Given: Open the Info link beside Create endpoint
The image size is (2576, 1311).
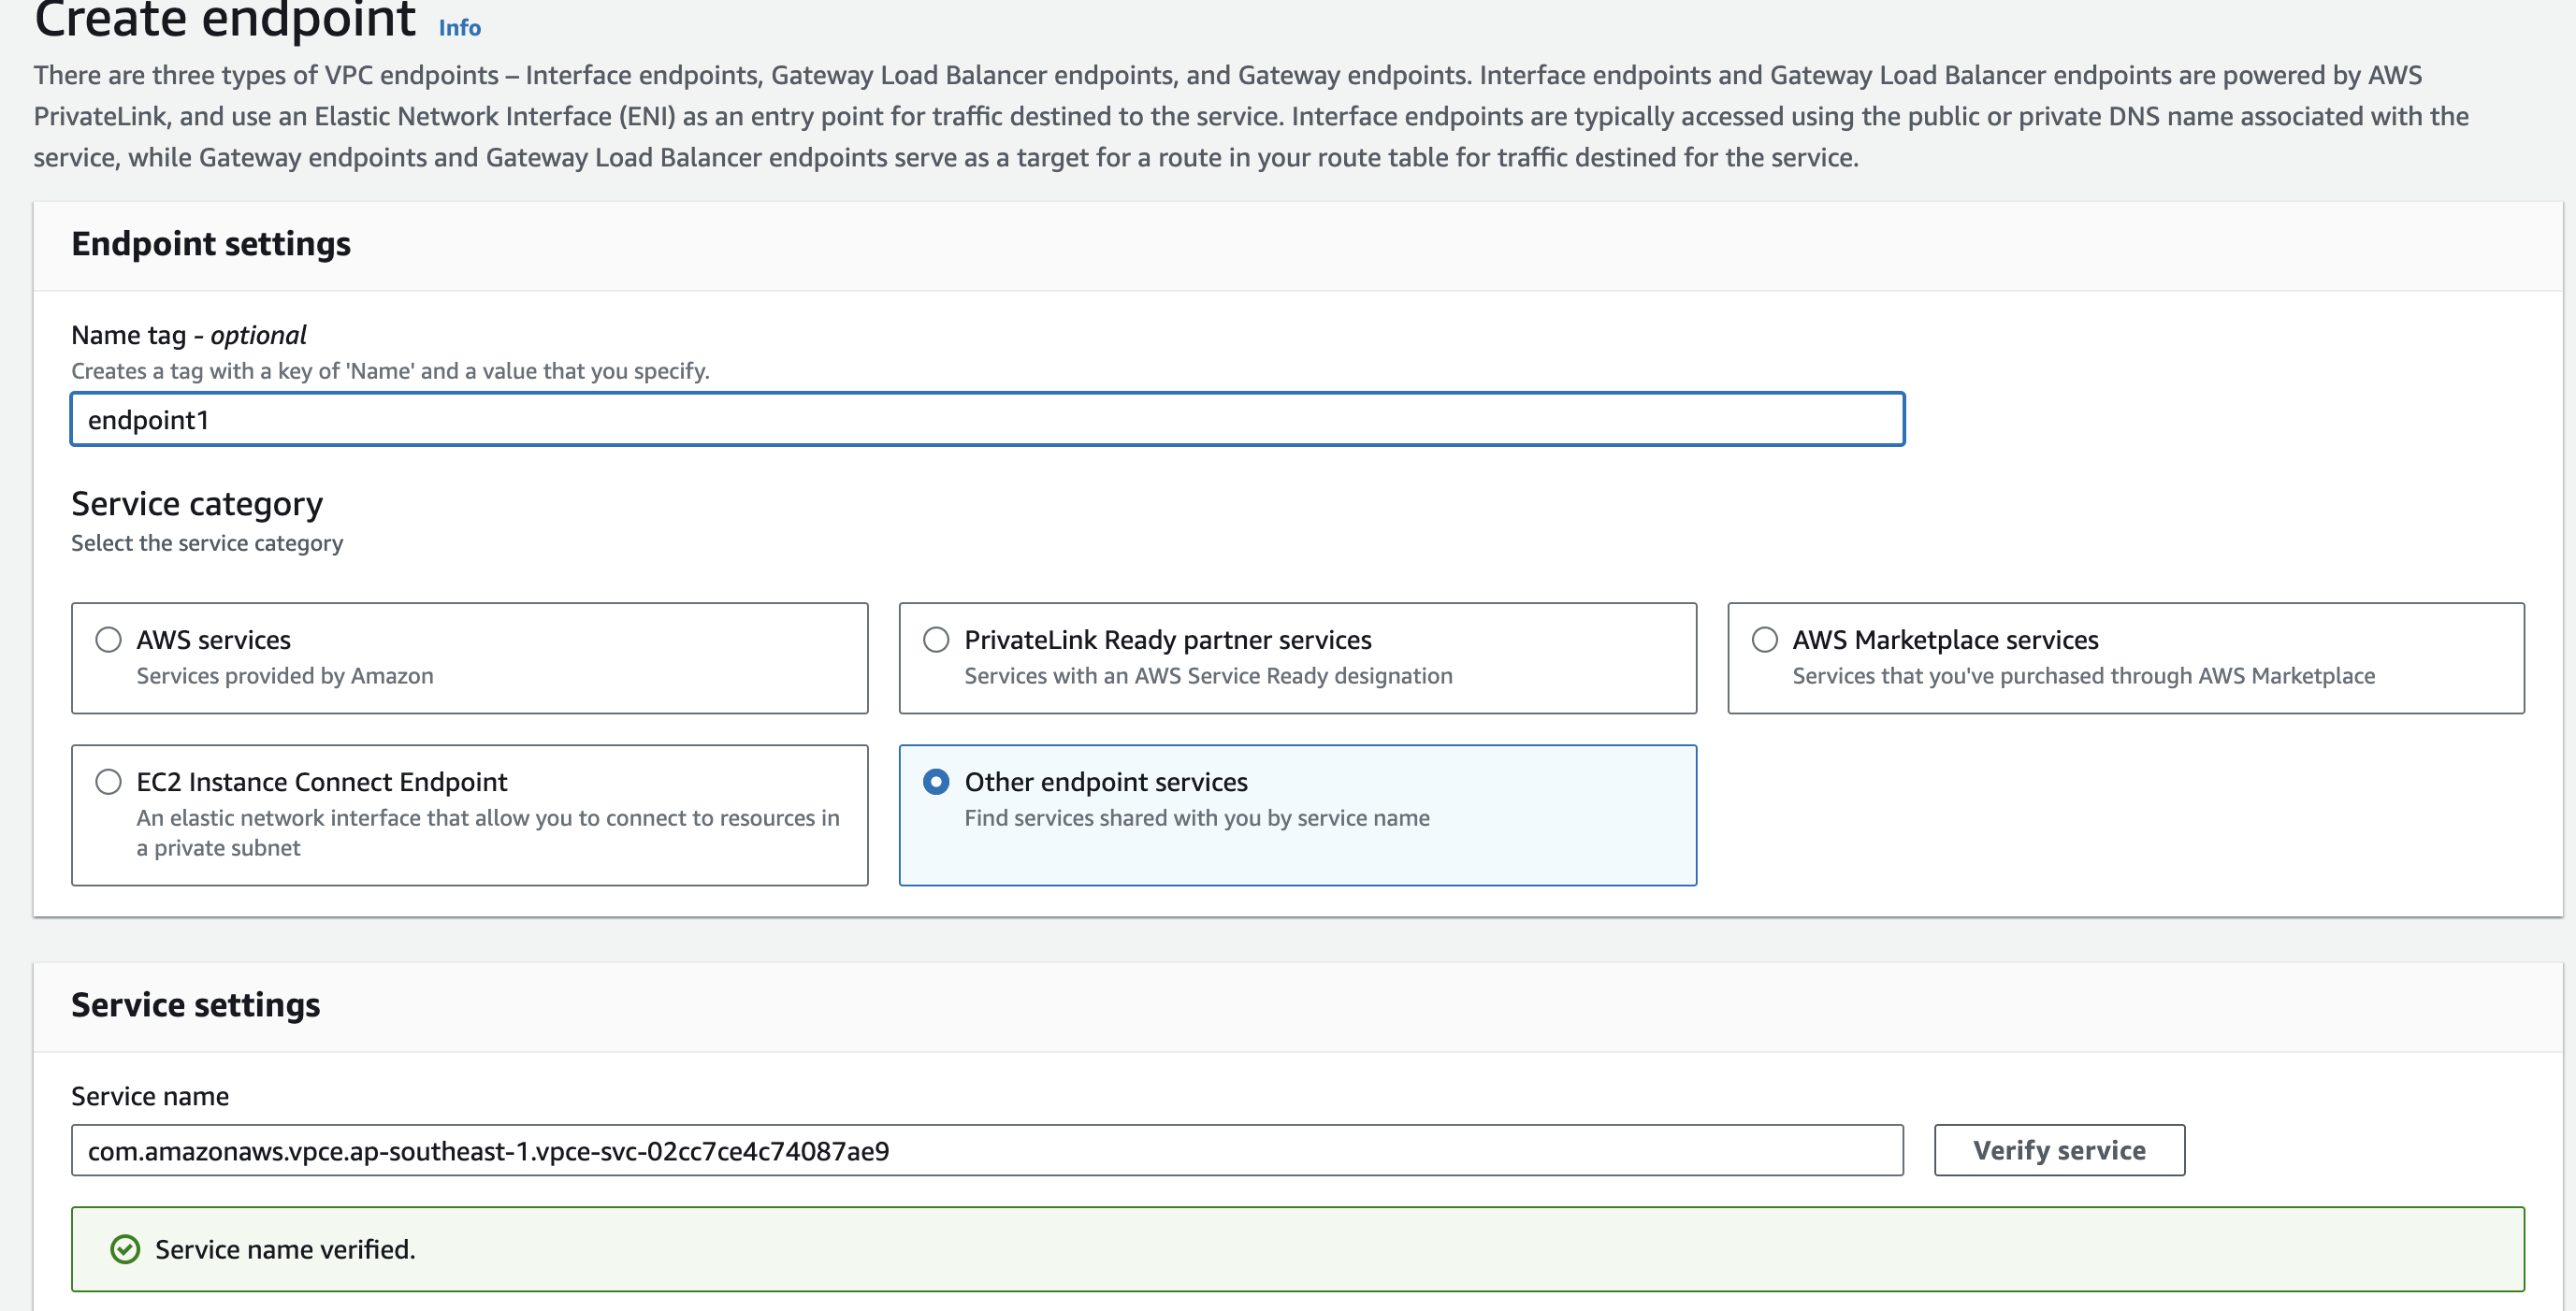Looking at the screenshot, I should tap(459, 27).
